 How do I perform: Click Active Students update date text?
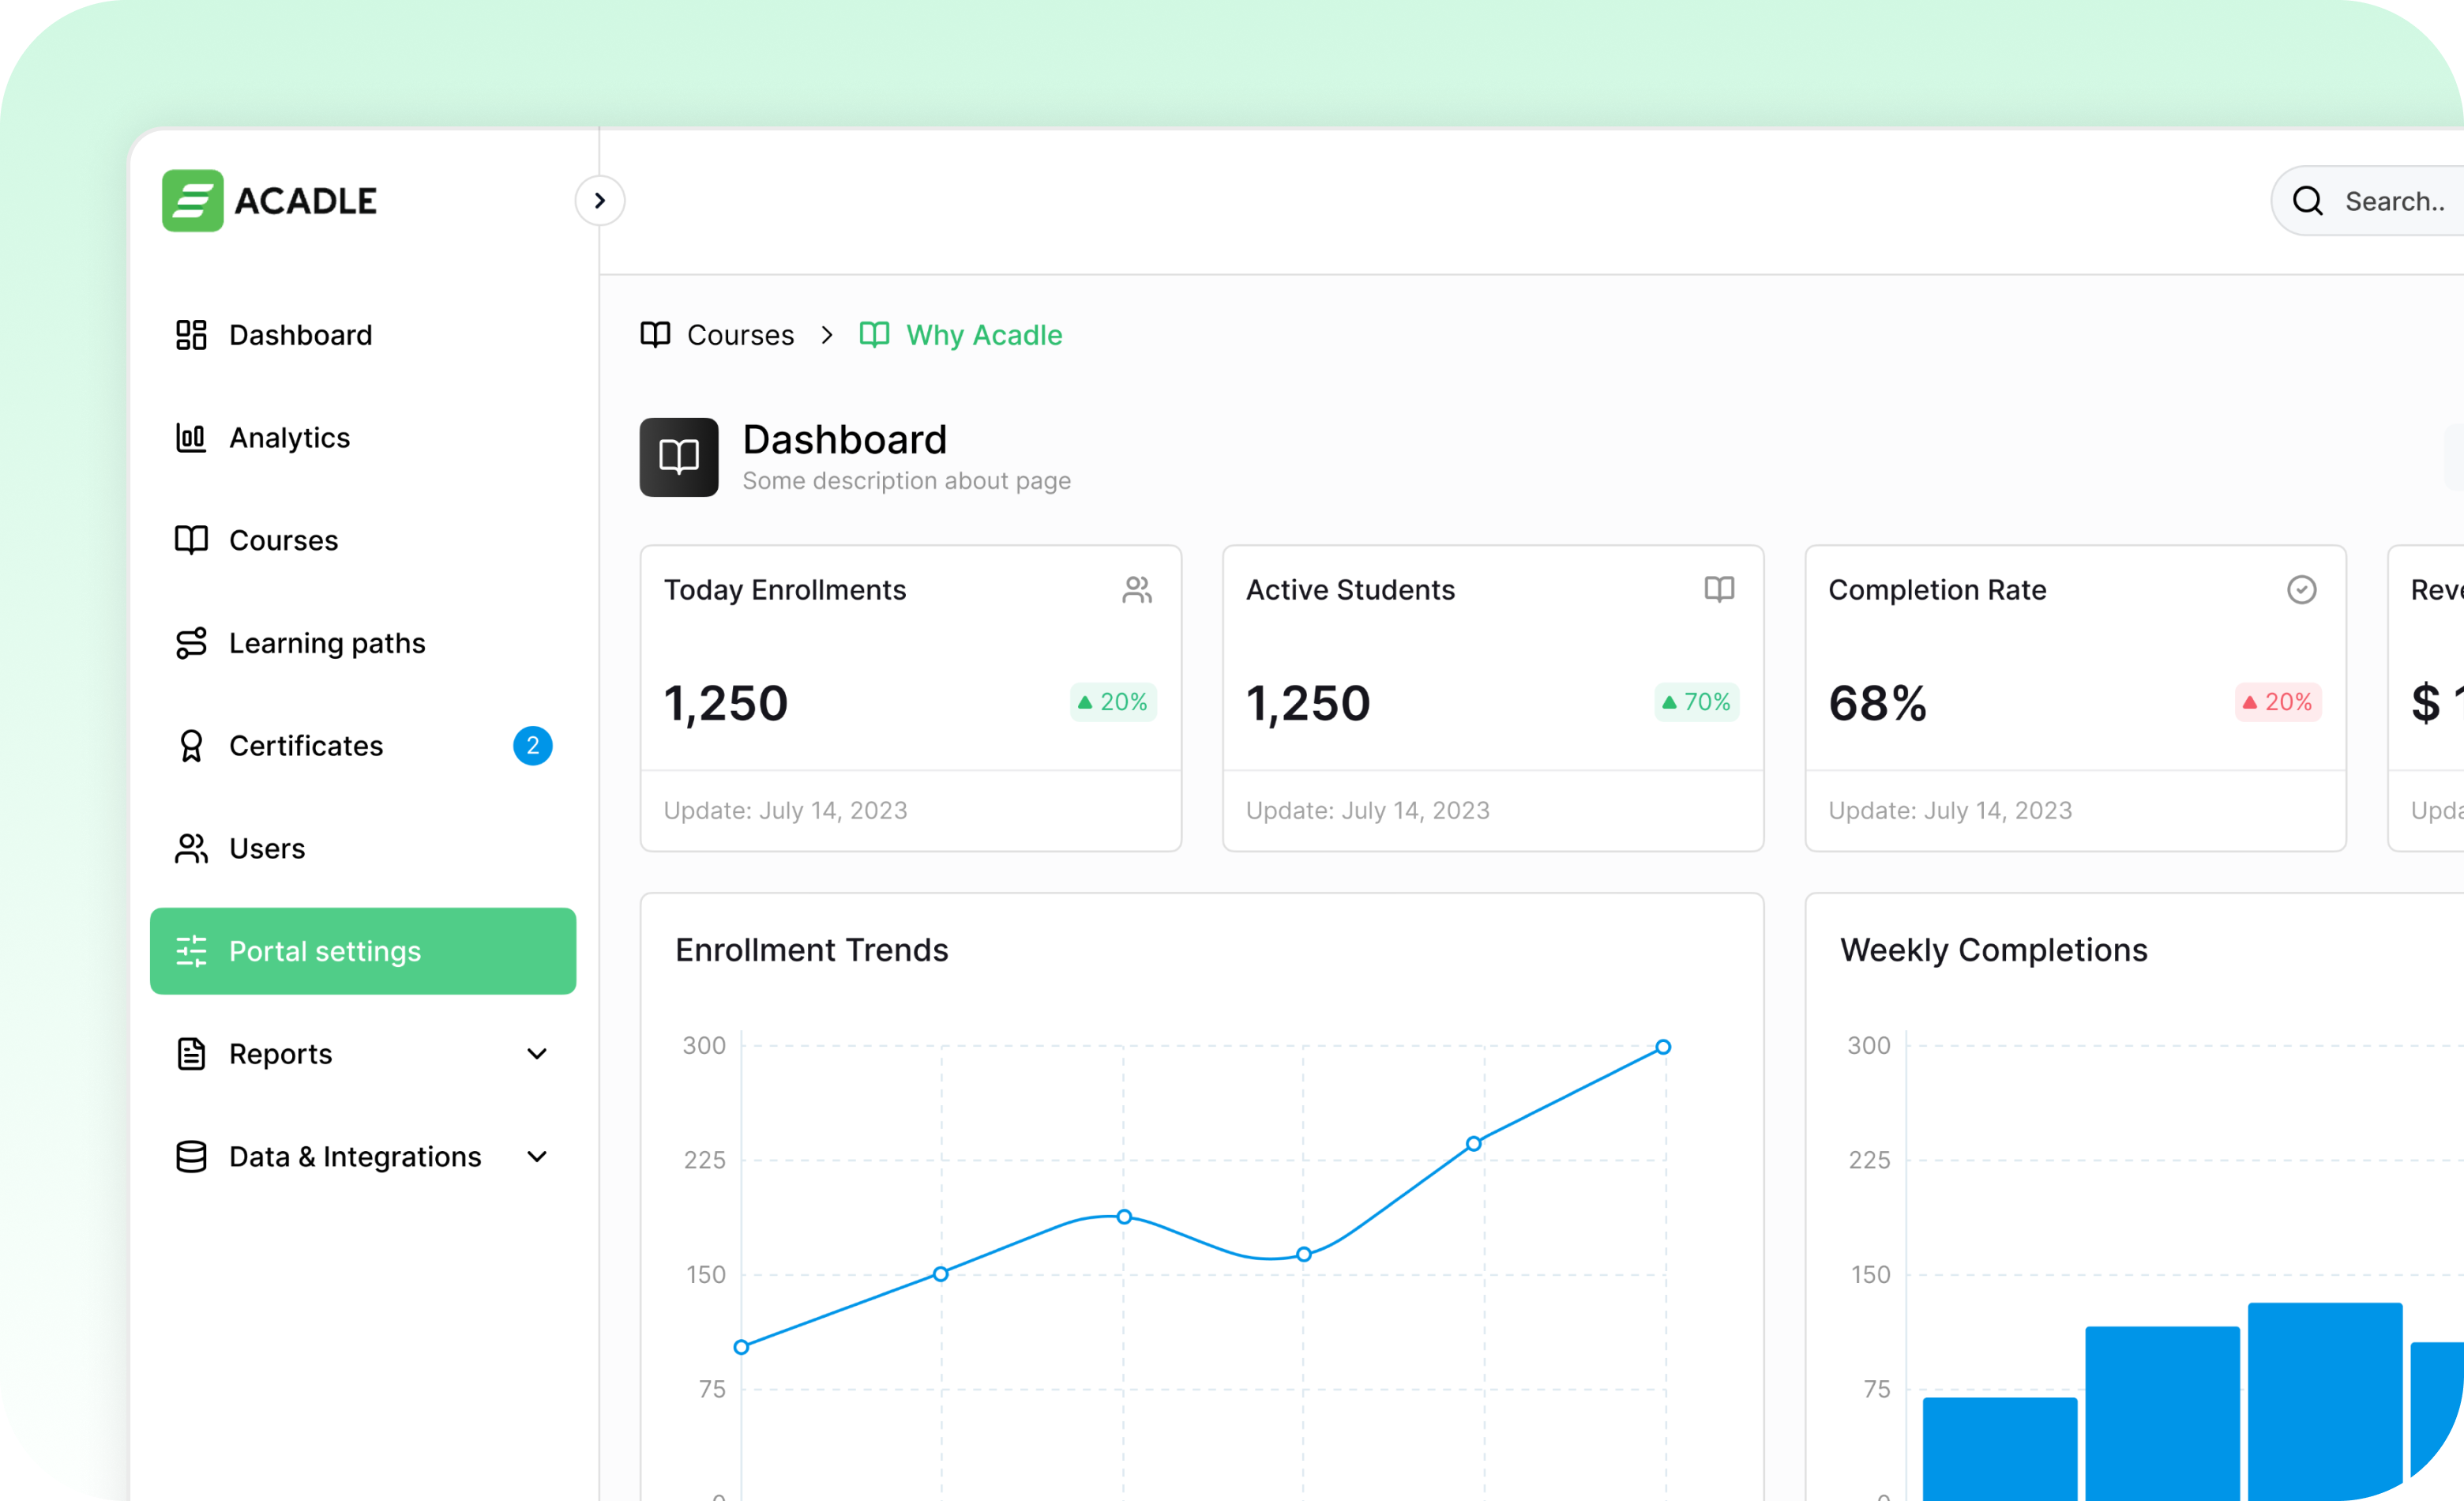pyautogui.click(x=1368, y=810)
